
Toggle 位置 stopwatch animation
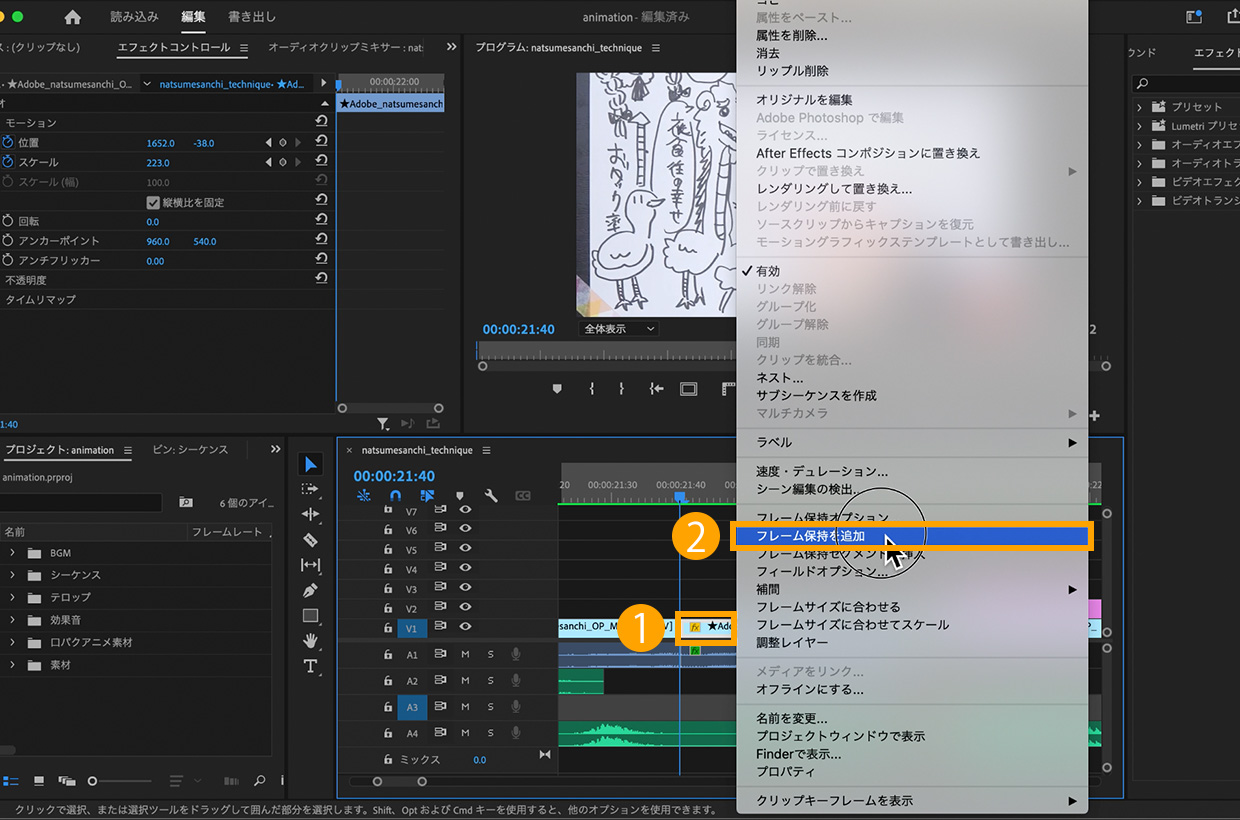pos(8,142)
